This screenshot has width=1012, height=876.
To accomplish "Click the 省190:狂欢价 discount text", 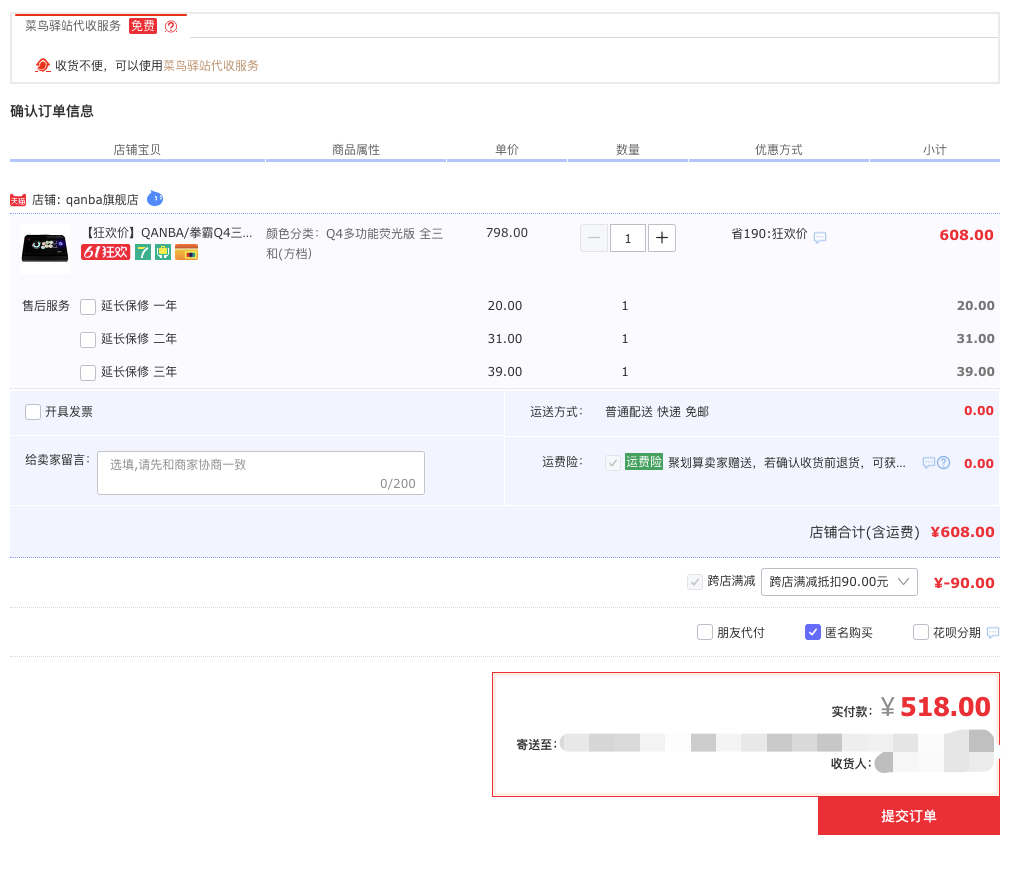I will (769, 234).
